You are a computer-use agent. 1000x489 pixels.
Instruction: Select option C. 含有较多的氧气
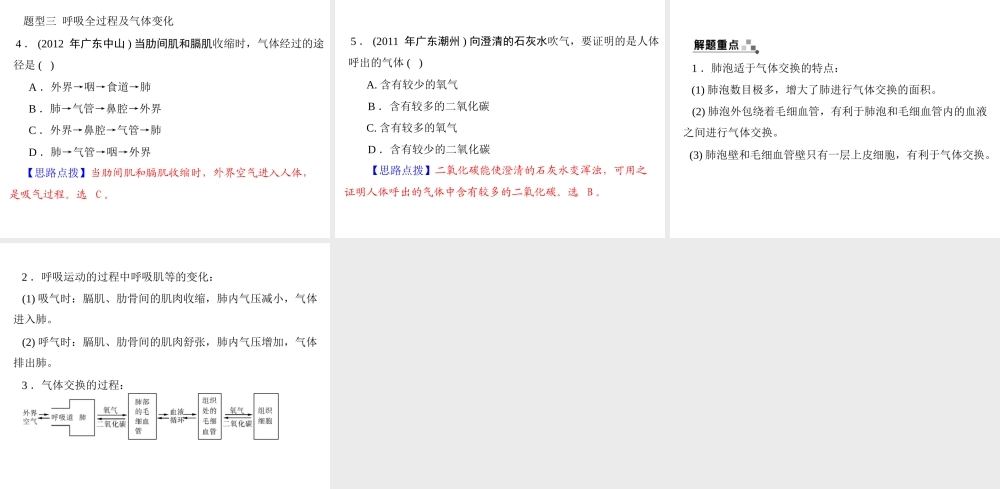click(x=412, y=128)
